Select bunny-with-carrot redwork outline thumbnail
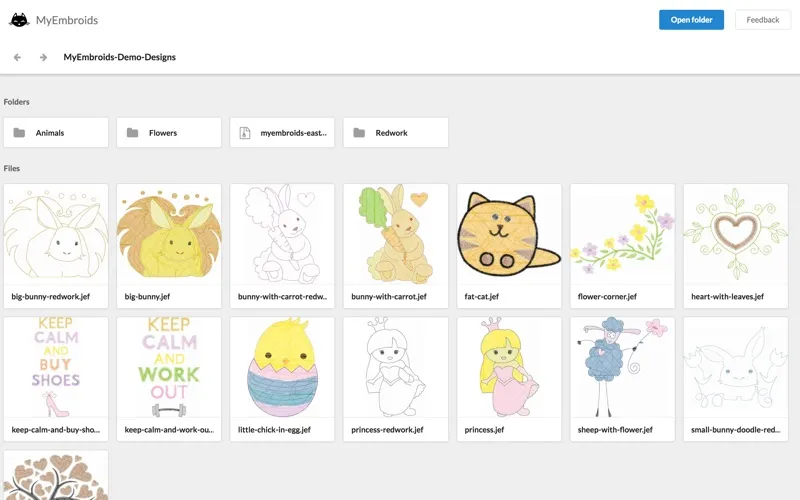 282,234
